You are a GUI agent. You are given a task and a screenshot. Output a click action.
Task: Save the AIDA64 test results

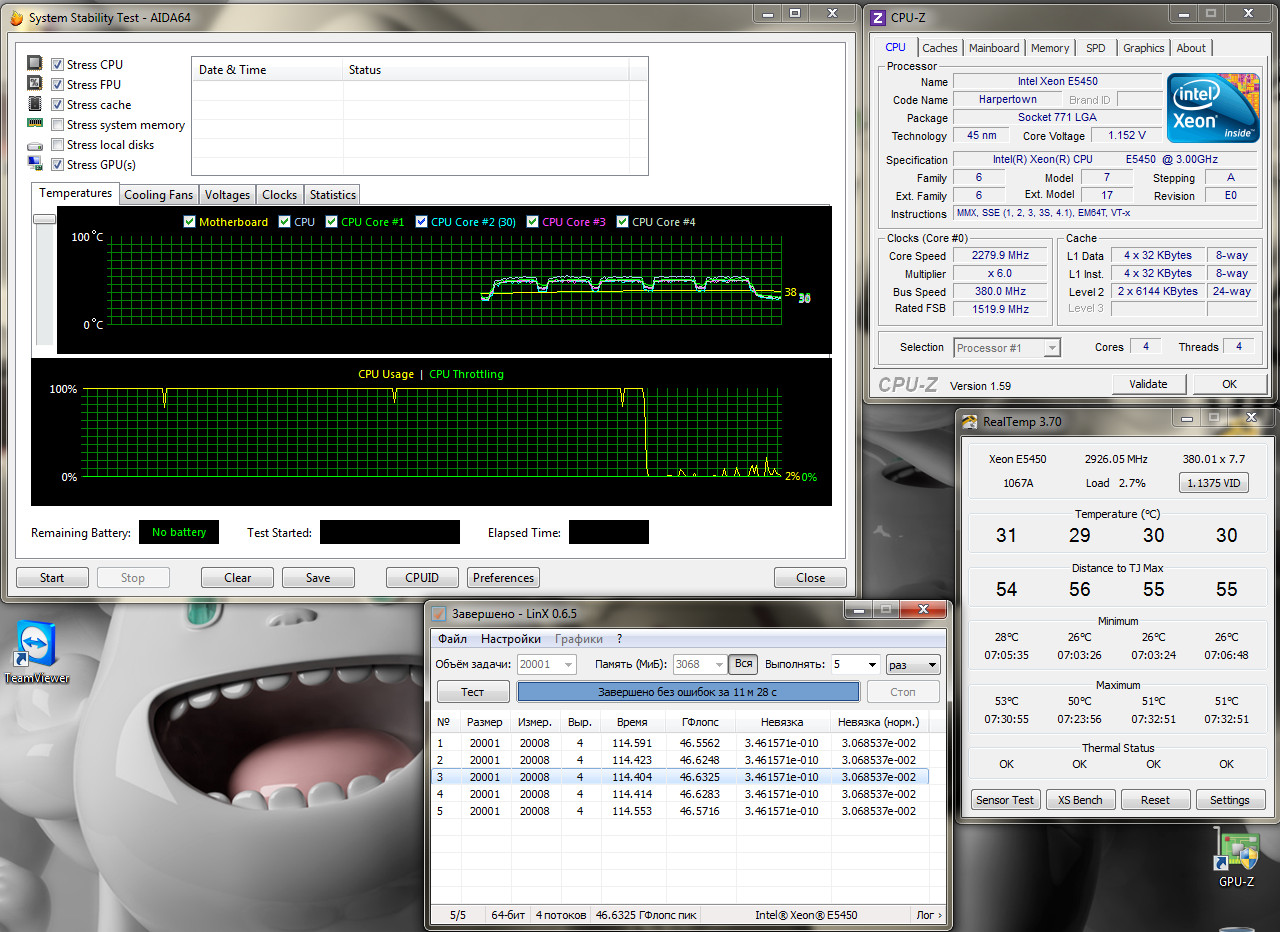318,578
